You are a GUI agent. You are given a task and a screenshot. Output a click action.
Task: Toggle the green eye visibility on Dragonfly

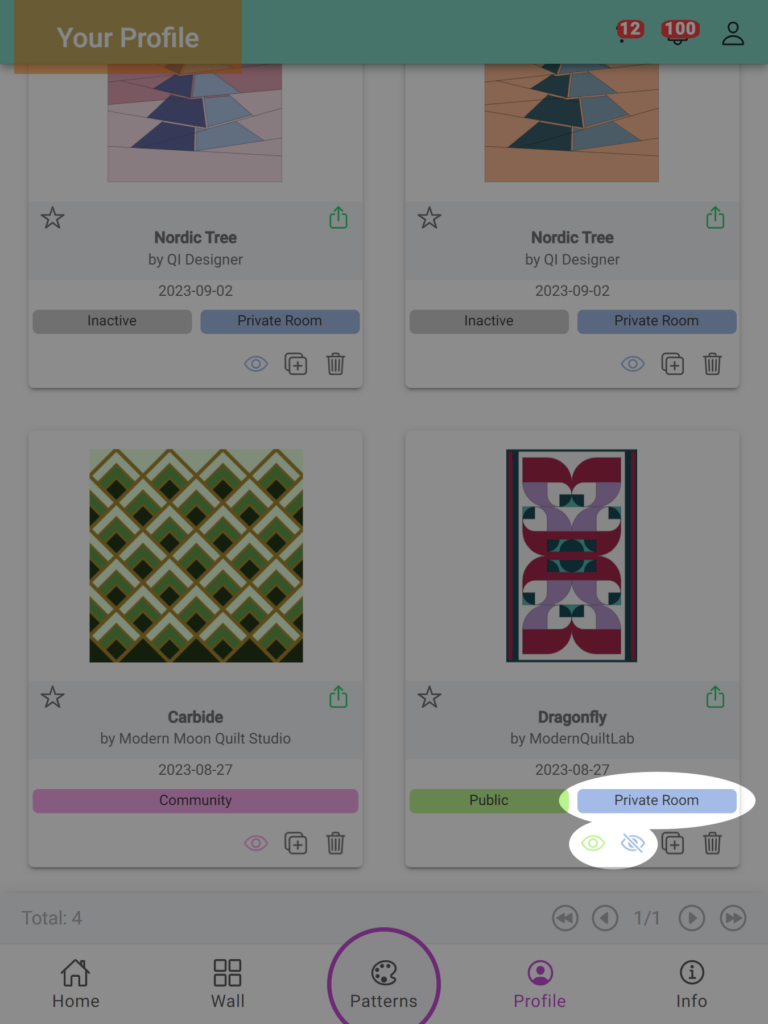click(593, 843)
